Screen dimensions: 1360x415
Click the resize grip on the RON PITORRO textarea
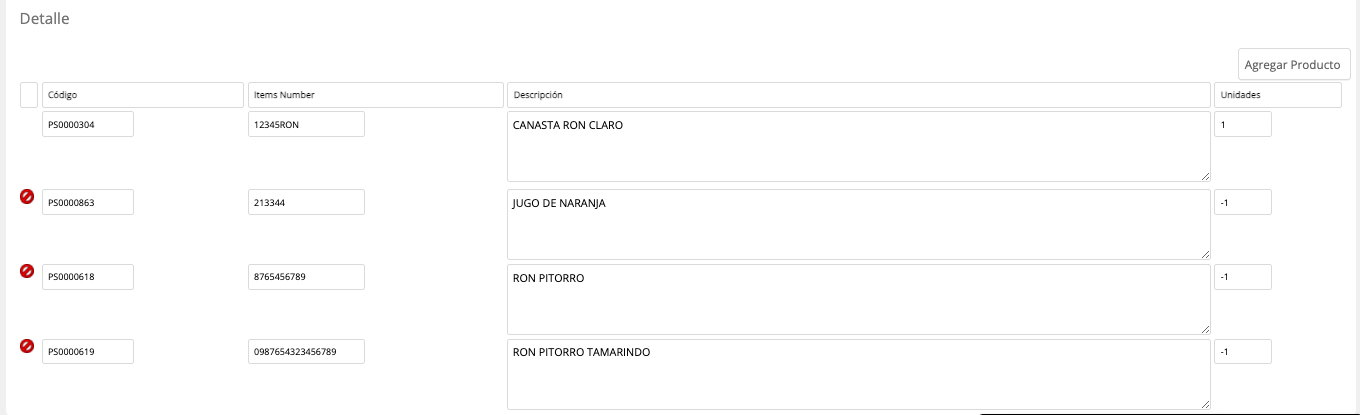click(1204, 328)
